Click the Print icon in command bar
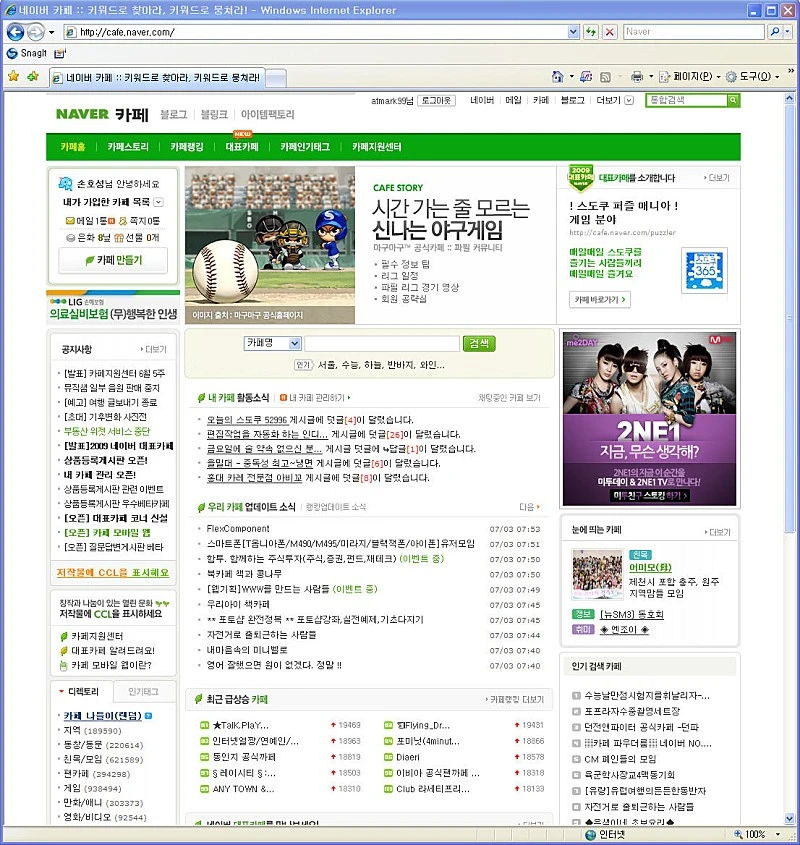Image resolution: width=800 pixels, height=845 pixels. point(637,77)
